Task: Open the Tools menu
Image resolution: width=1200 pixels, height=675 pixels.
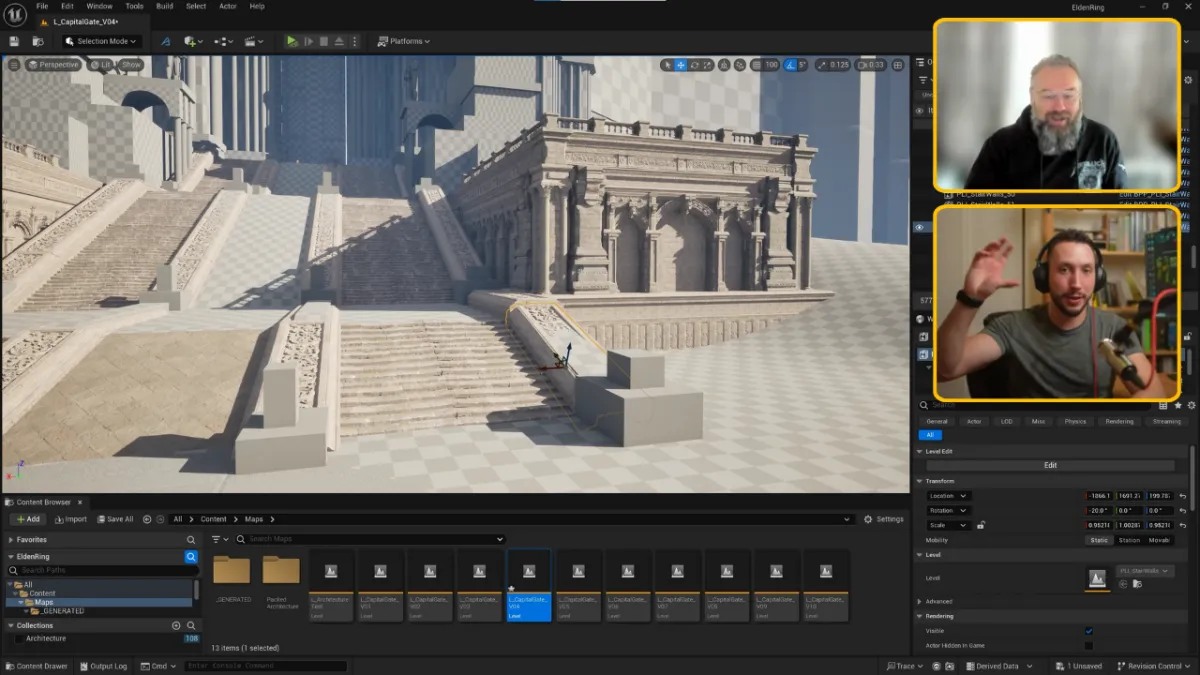Action: 134,6
